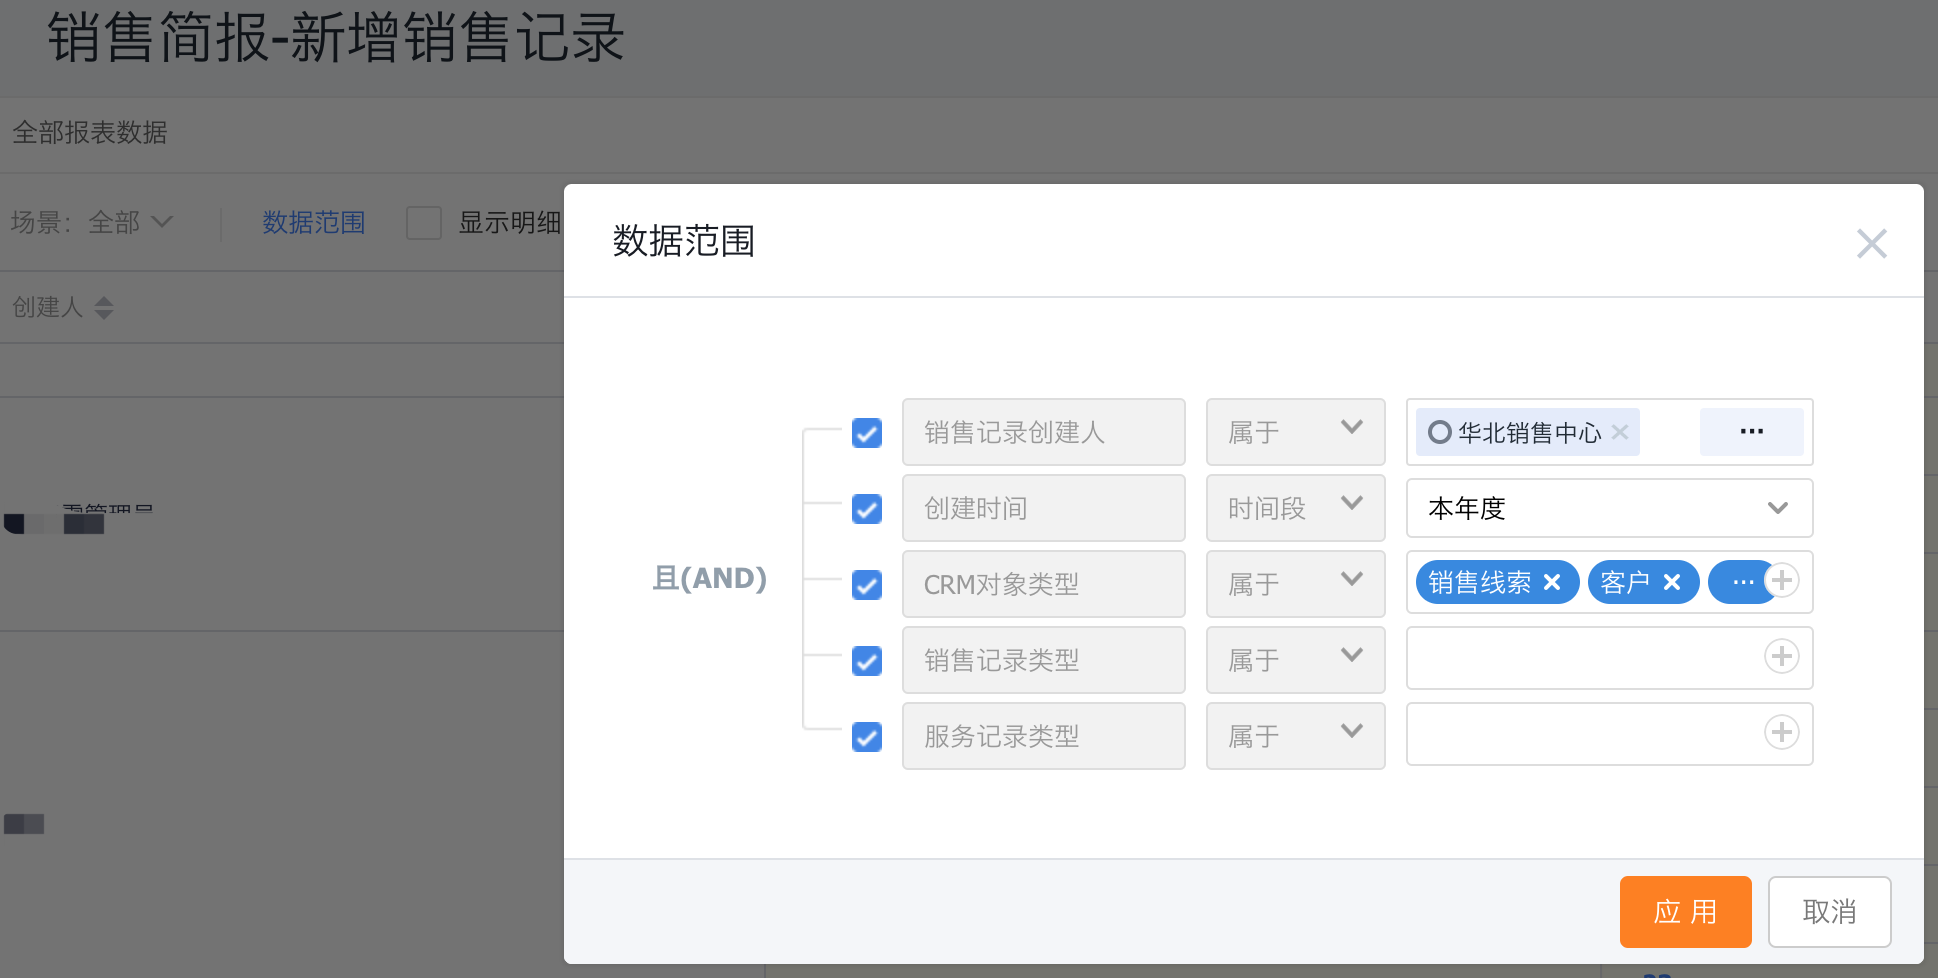Remove the 客户 tag

click(1672, 582)
